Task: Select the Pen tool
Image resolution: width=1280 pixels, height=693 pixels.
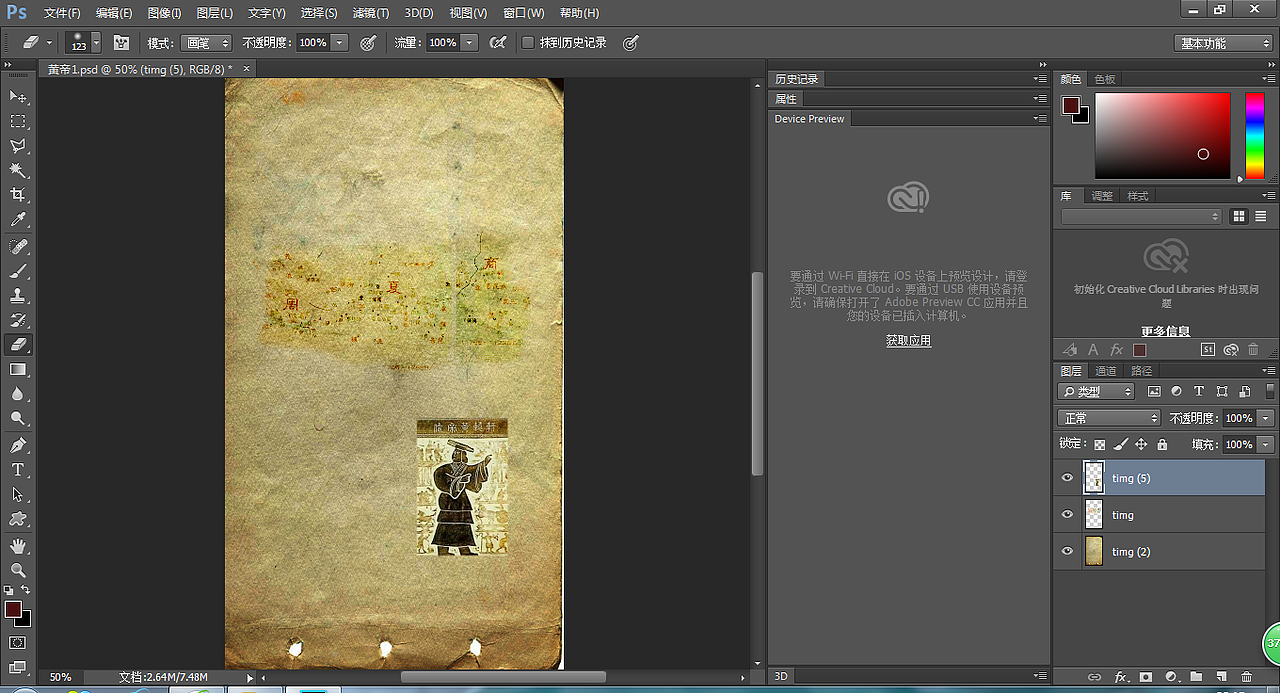Action: (18, 445)
